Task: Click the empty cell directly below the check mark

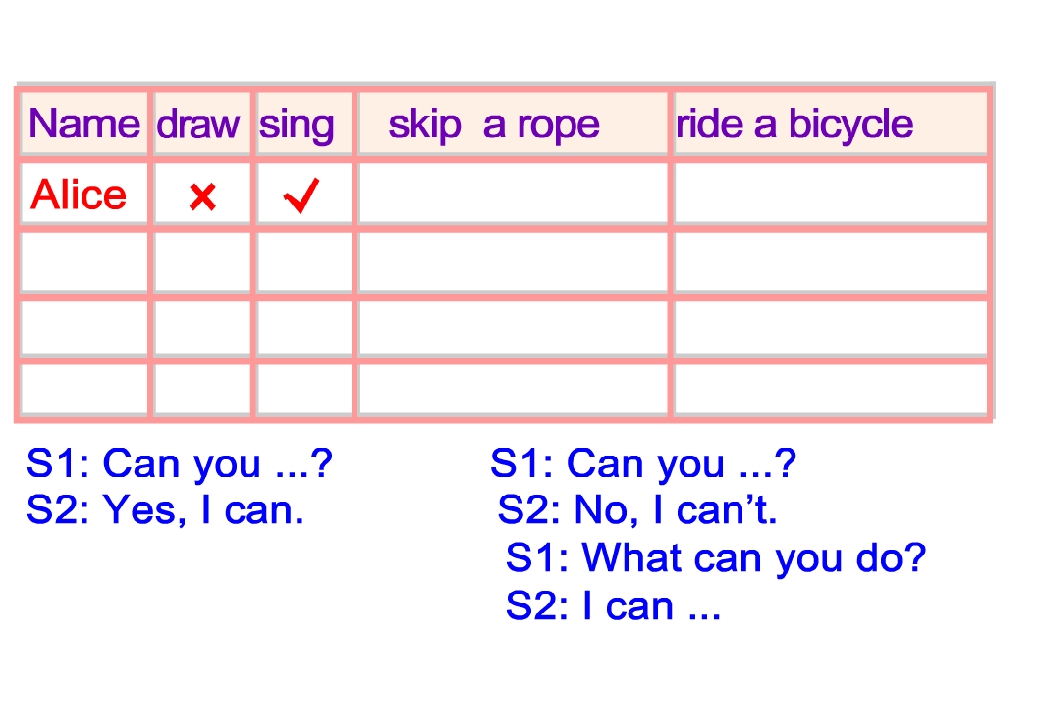Action: (304, 262)
